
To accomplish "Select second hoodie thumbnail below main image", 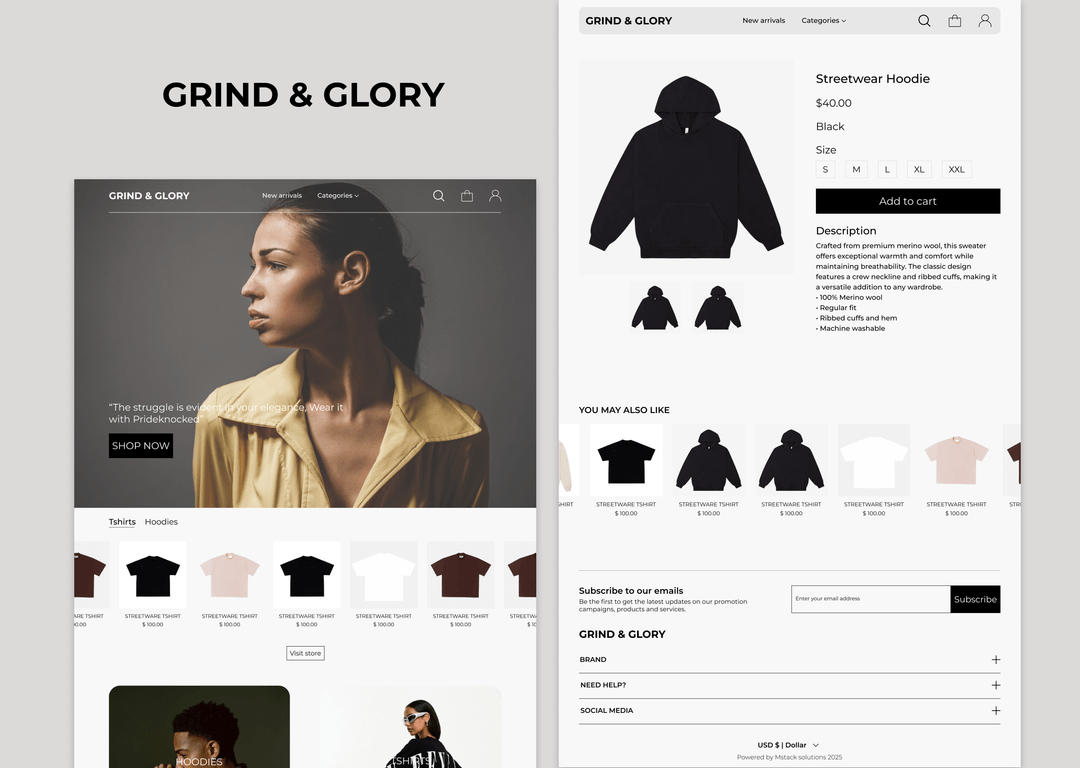I will pos(718,307).
